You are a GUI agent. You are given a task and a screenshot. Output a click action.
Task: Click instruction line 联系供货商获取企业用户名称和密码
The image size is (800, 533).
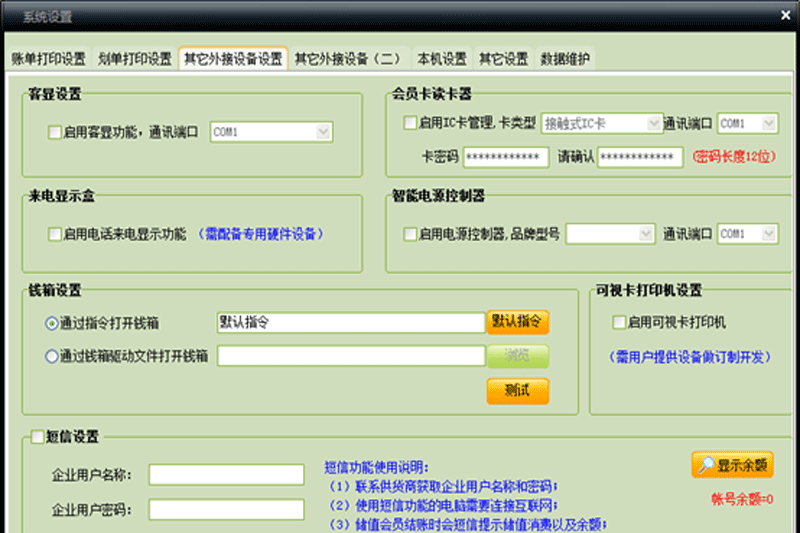[x=443, y=486]
